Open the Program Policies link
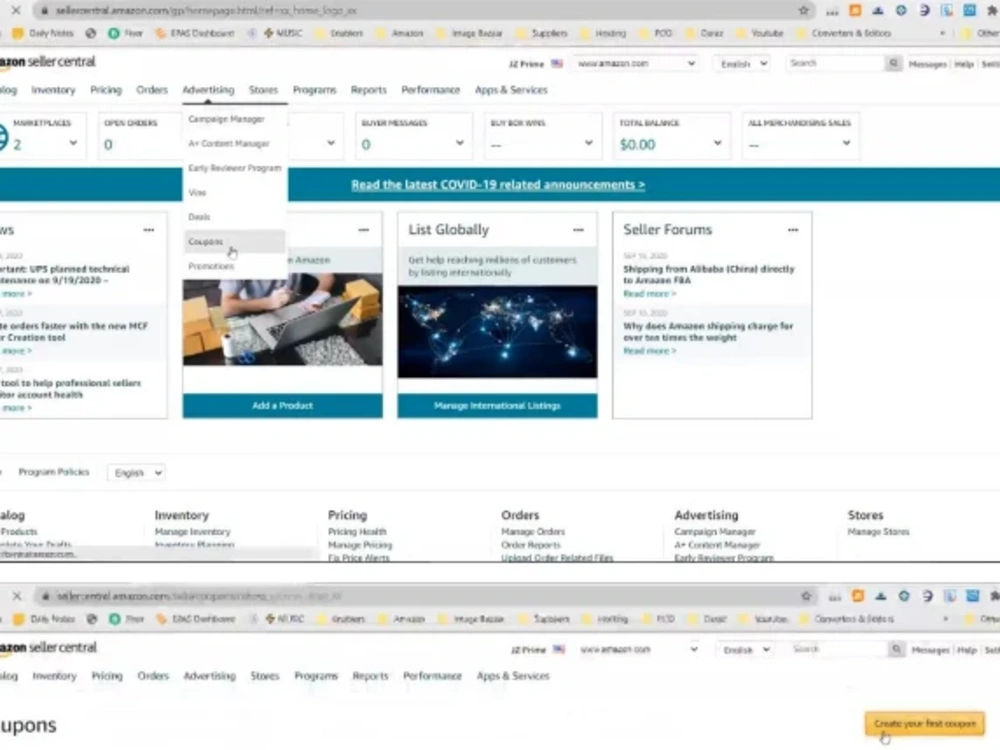The height and width of the screenshot is (750, 1000). (x=54, y=472)
